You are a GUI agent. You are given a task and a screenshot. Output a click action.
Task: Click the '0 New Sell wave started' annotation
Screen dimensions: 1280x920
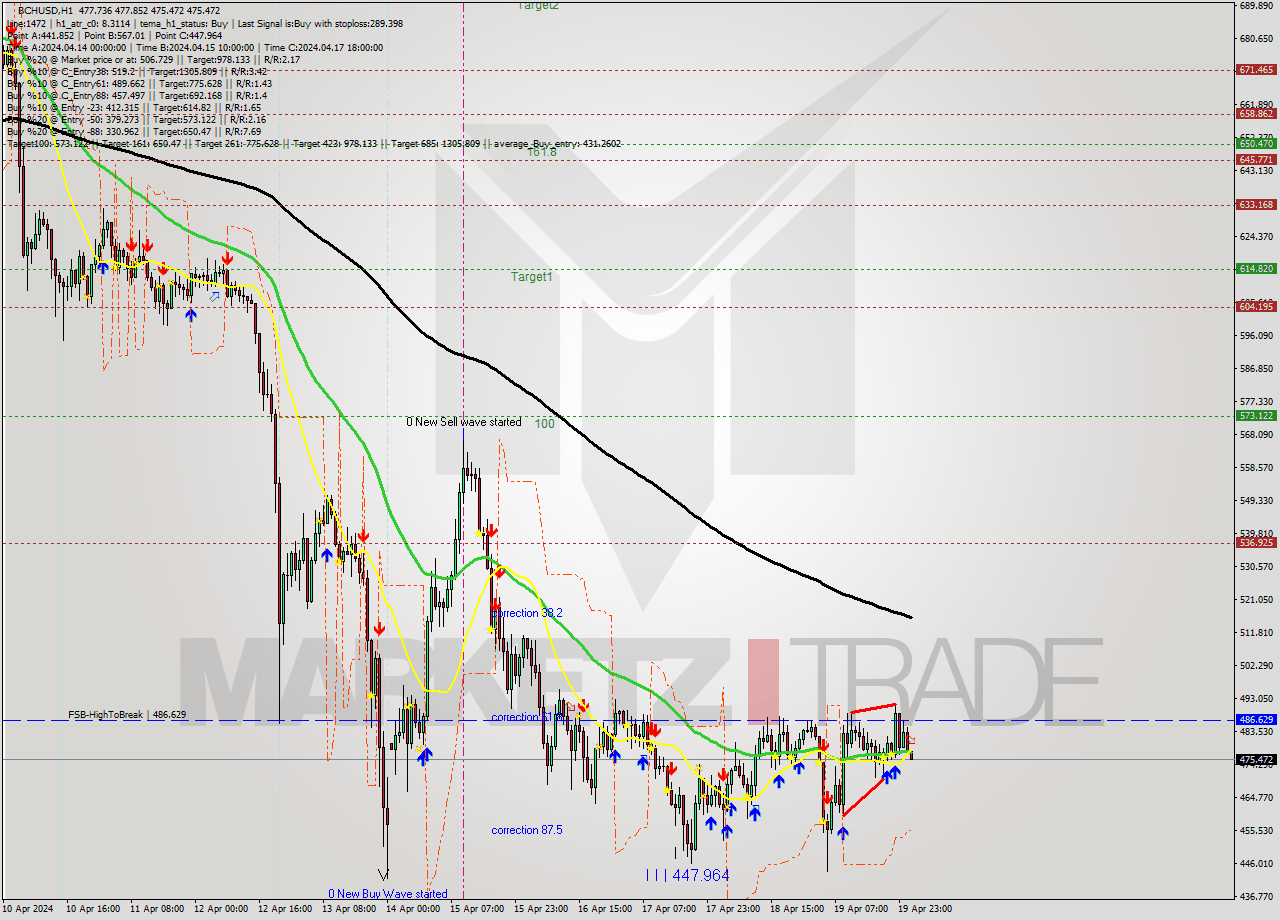point(463,422)
